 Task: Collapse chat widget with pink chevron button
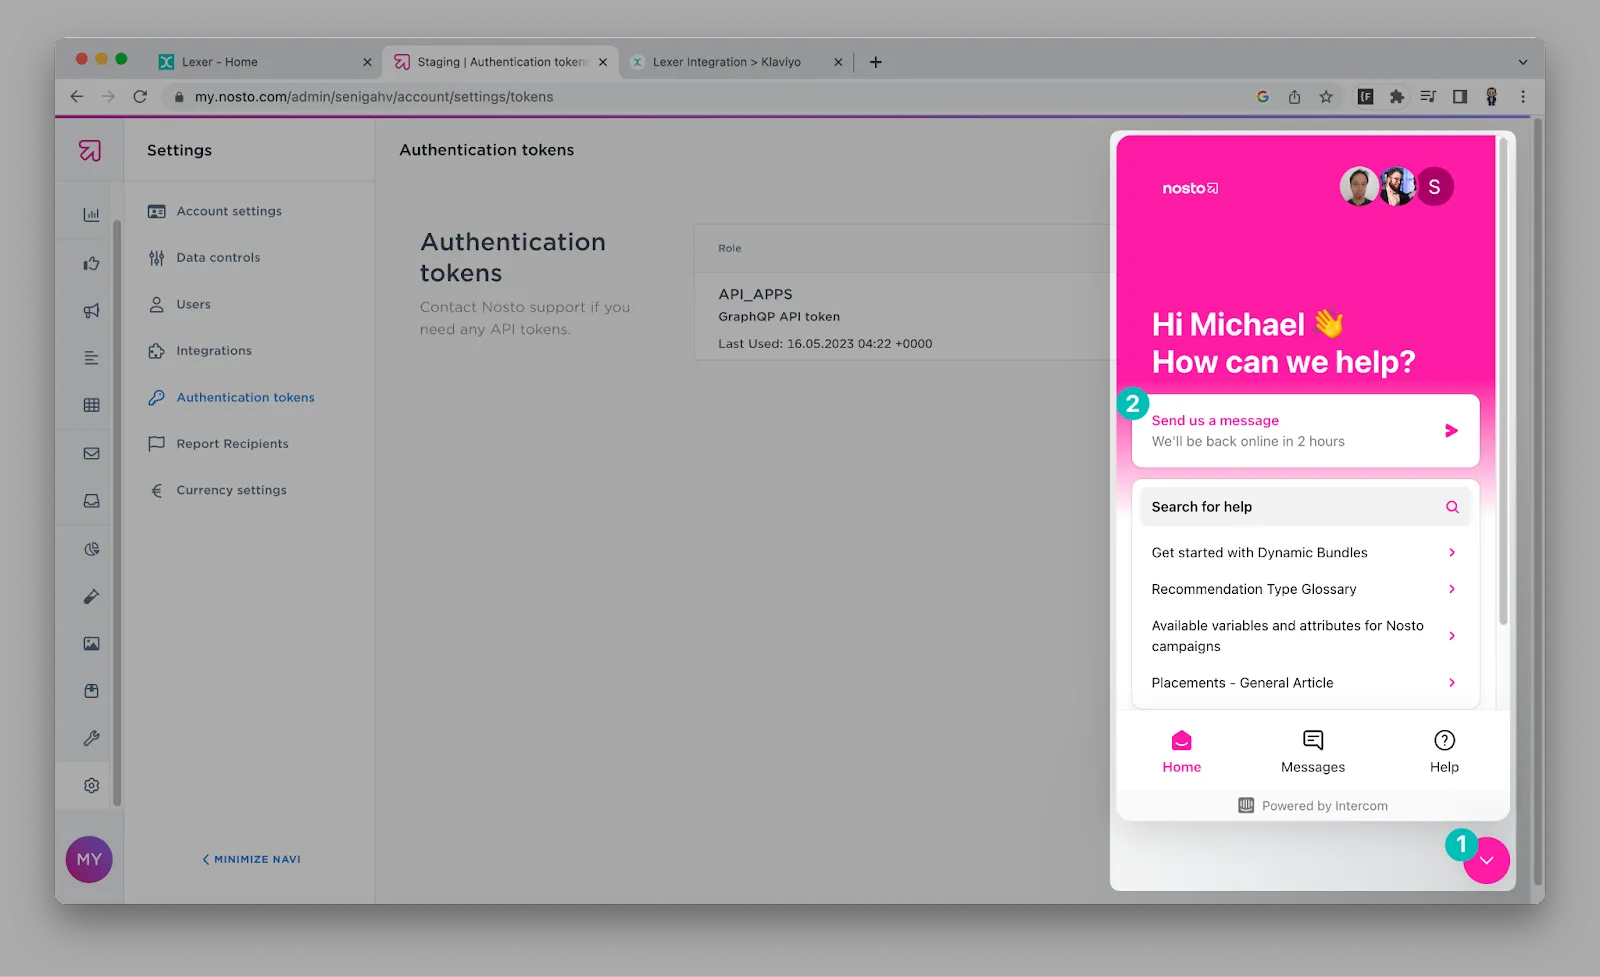[x=1486, y=860]
